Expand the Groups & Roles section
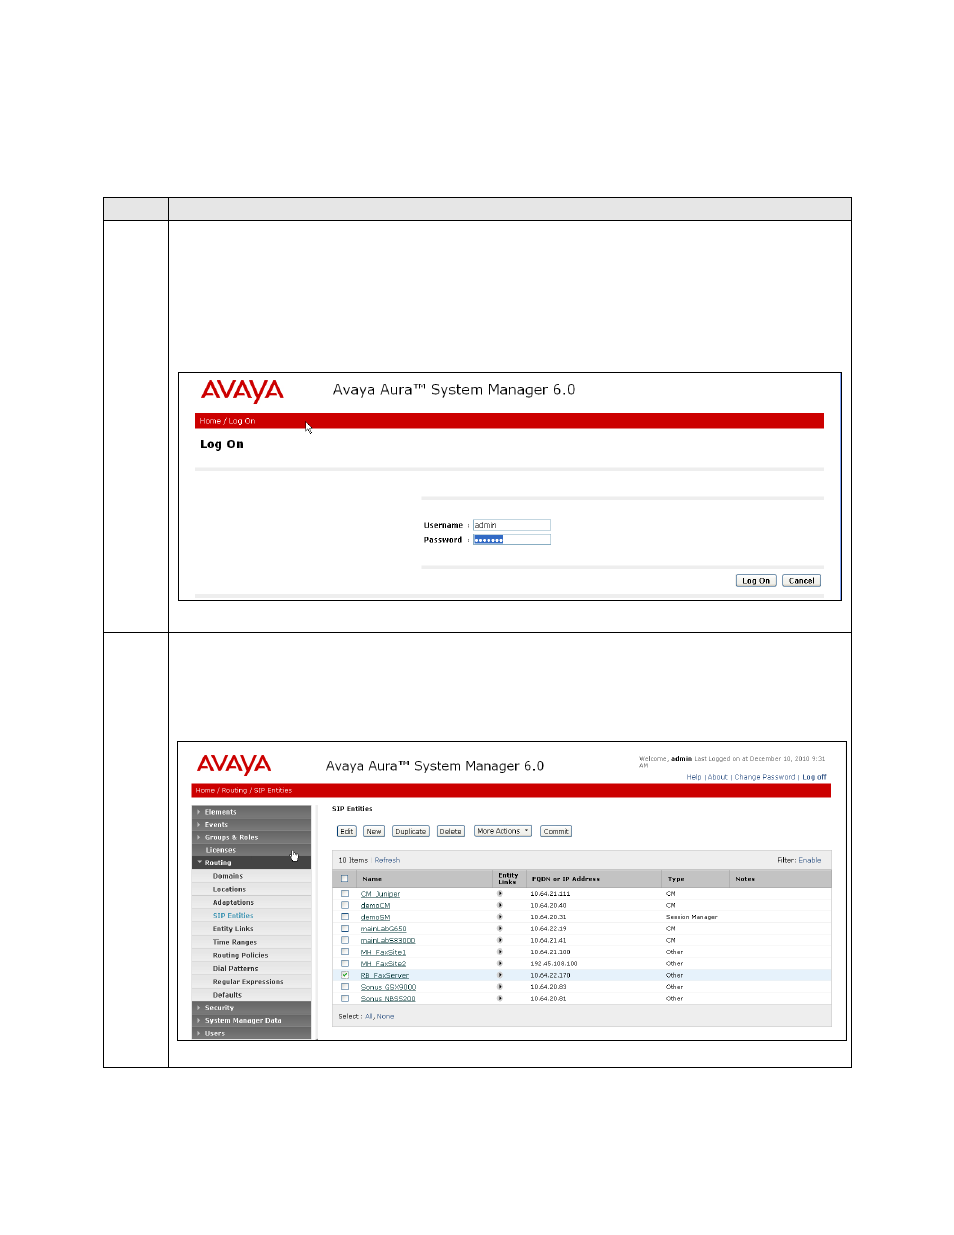The width and height of the screenshot is (954, 1235). [x=252, y=837]
